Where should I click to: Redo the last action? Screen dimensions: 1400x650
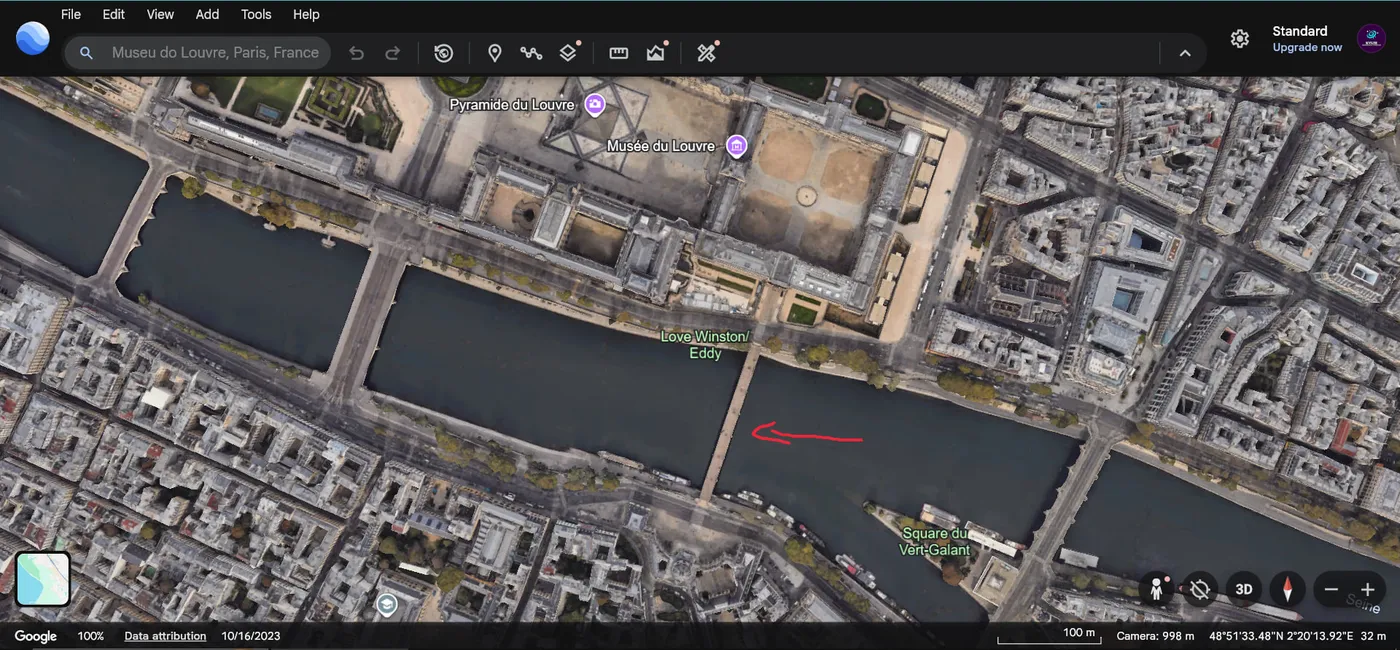[393, 53]
